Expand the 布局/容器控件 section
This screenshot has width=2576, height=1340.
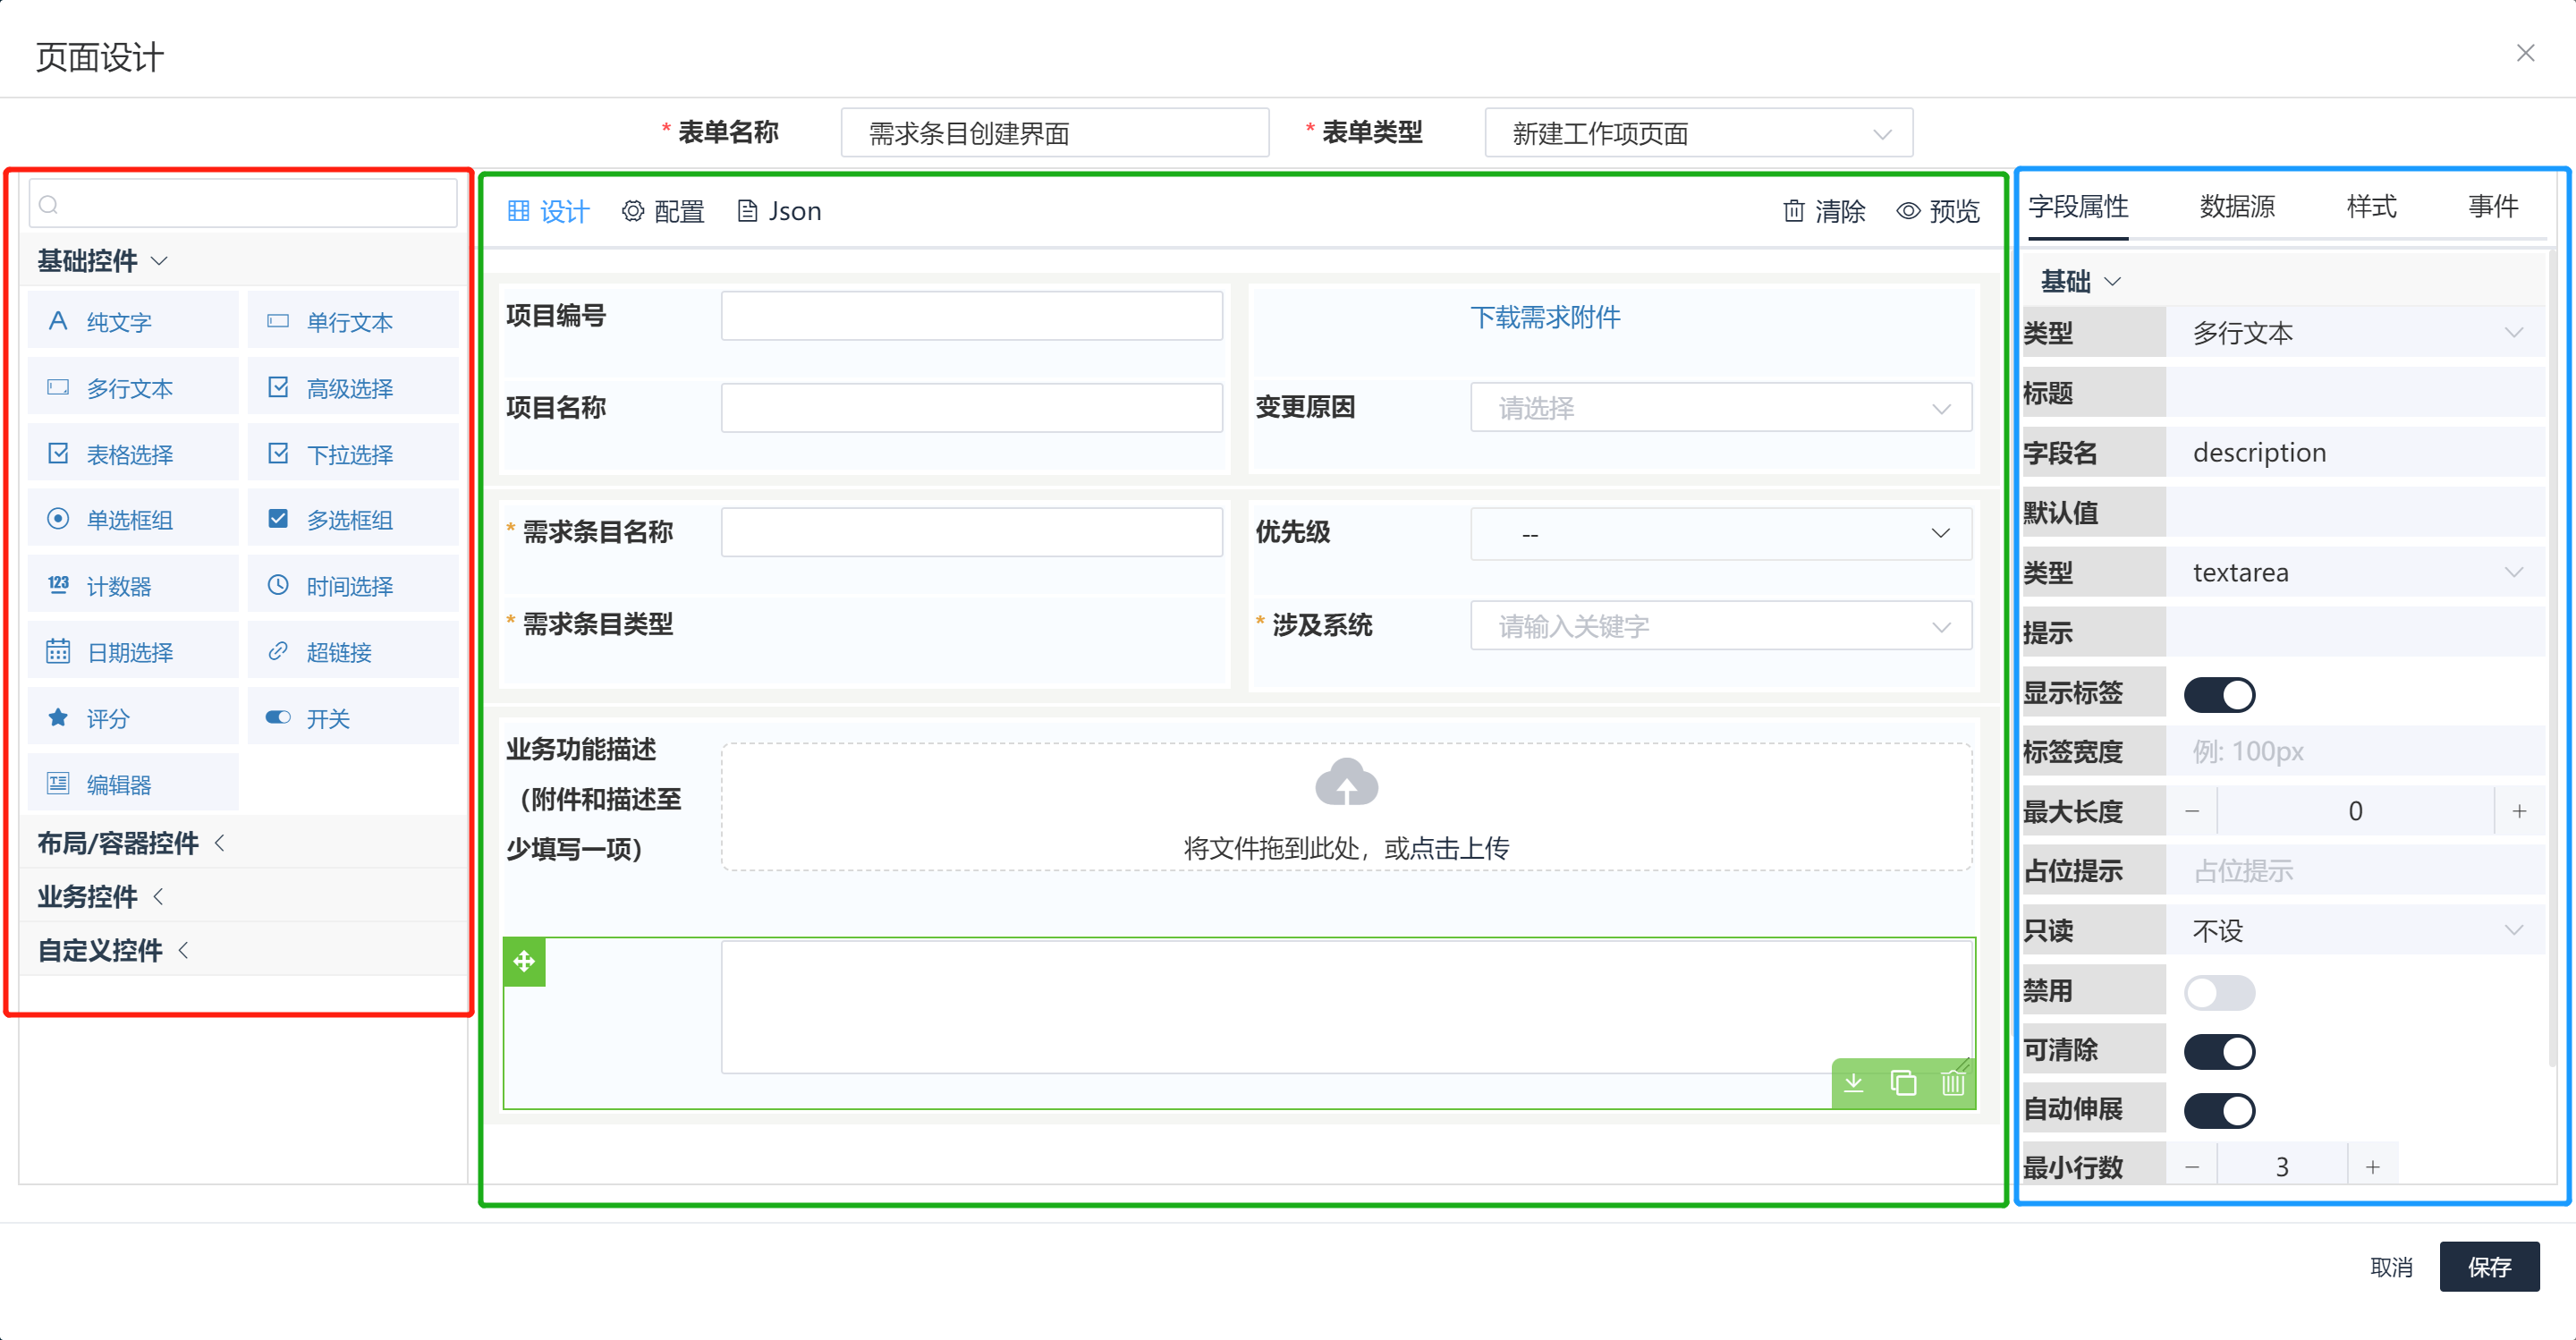(130, 843)
